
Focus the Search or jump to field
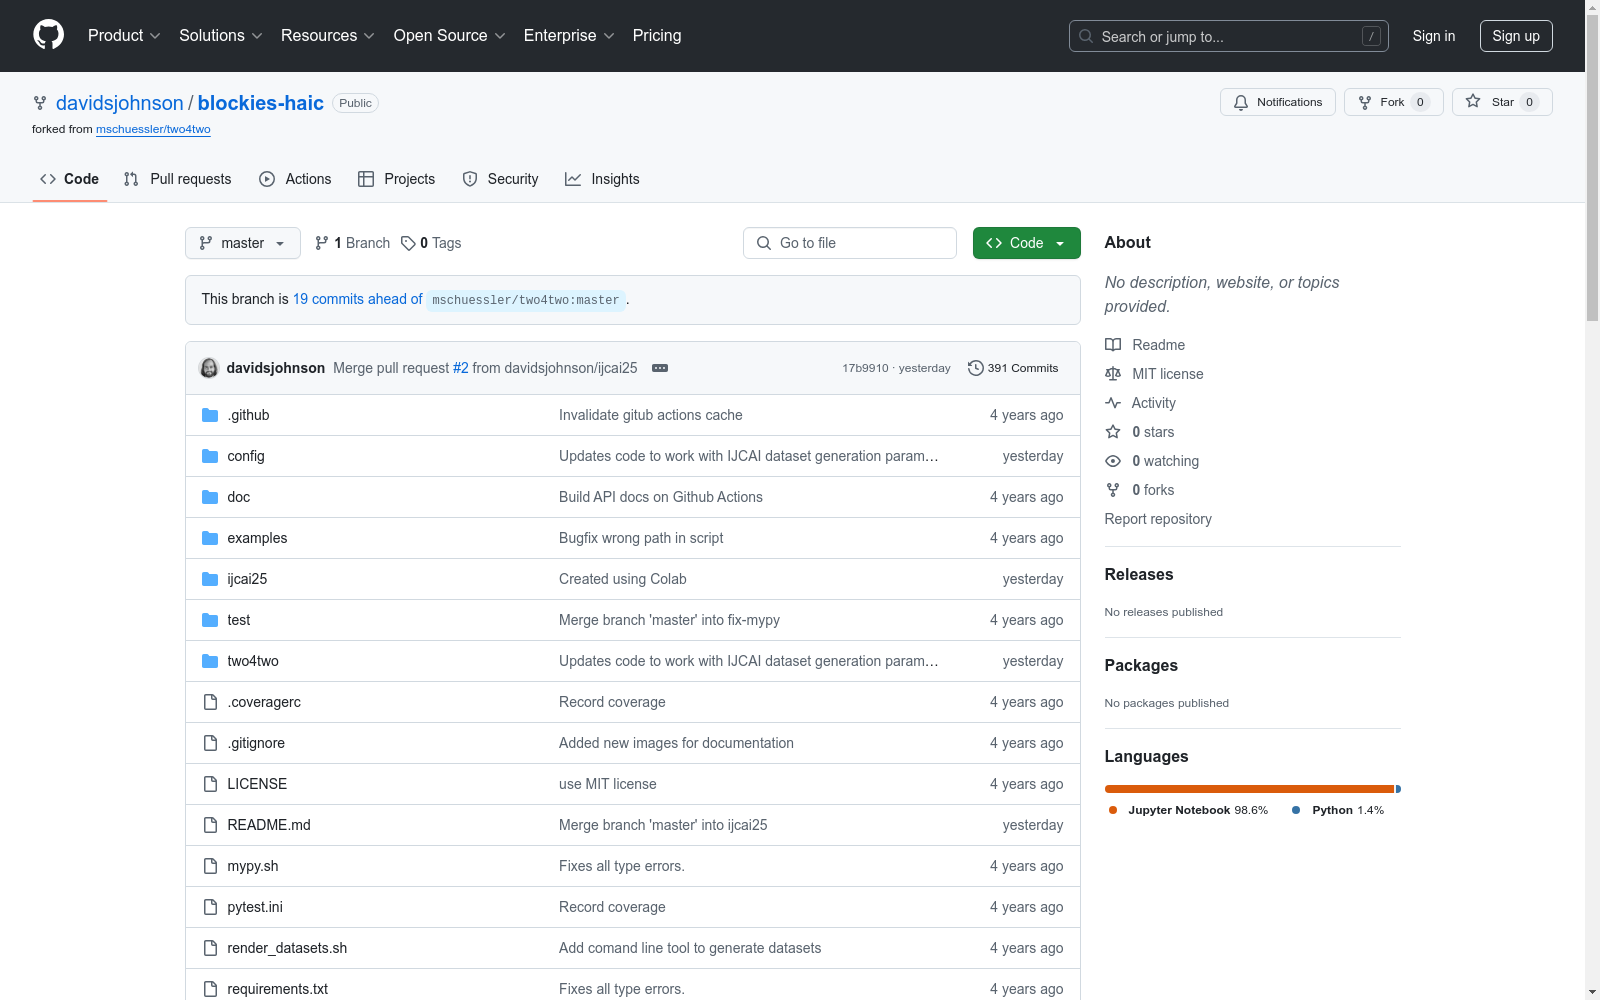1229,36
